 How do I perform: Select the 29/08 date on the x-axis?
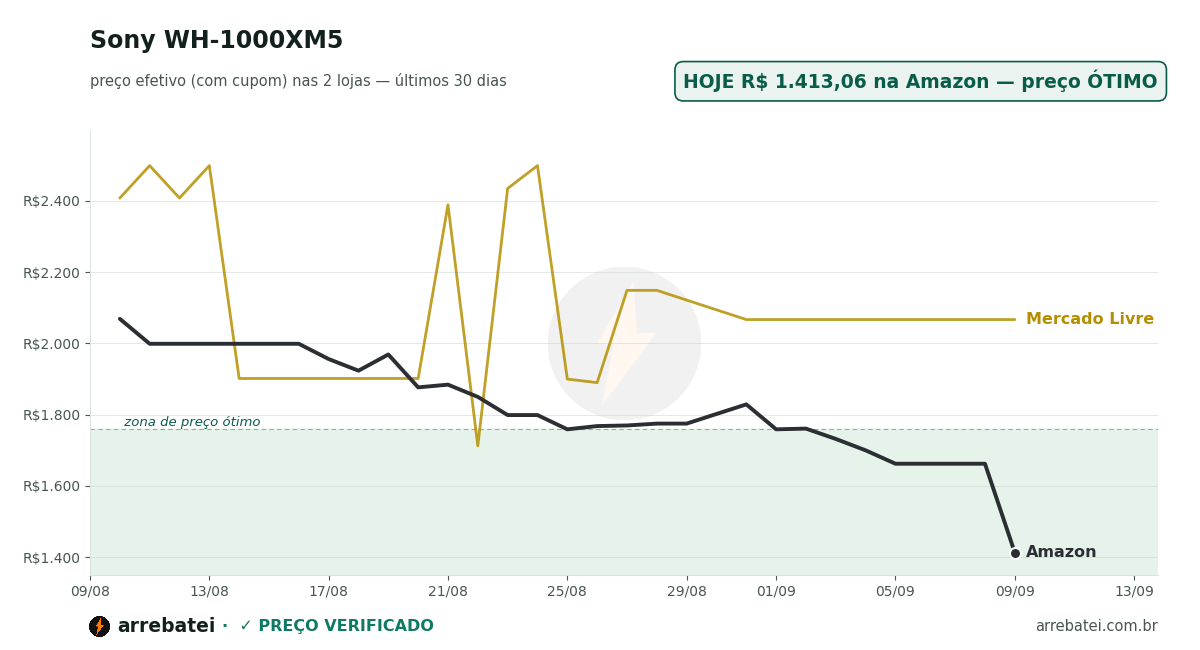tap(687, 591)
